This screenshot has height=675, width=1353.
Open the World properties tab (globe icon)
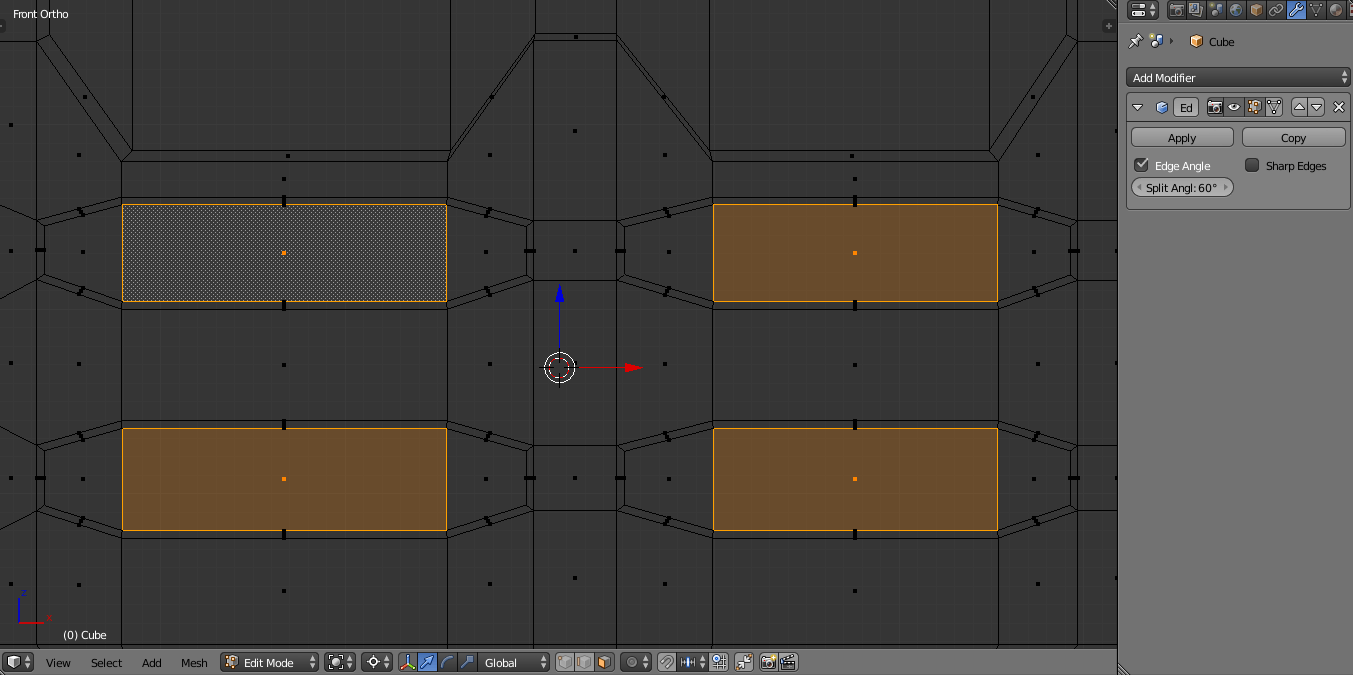(1236, 10)
